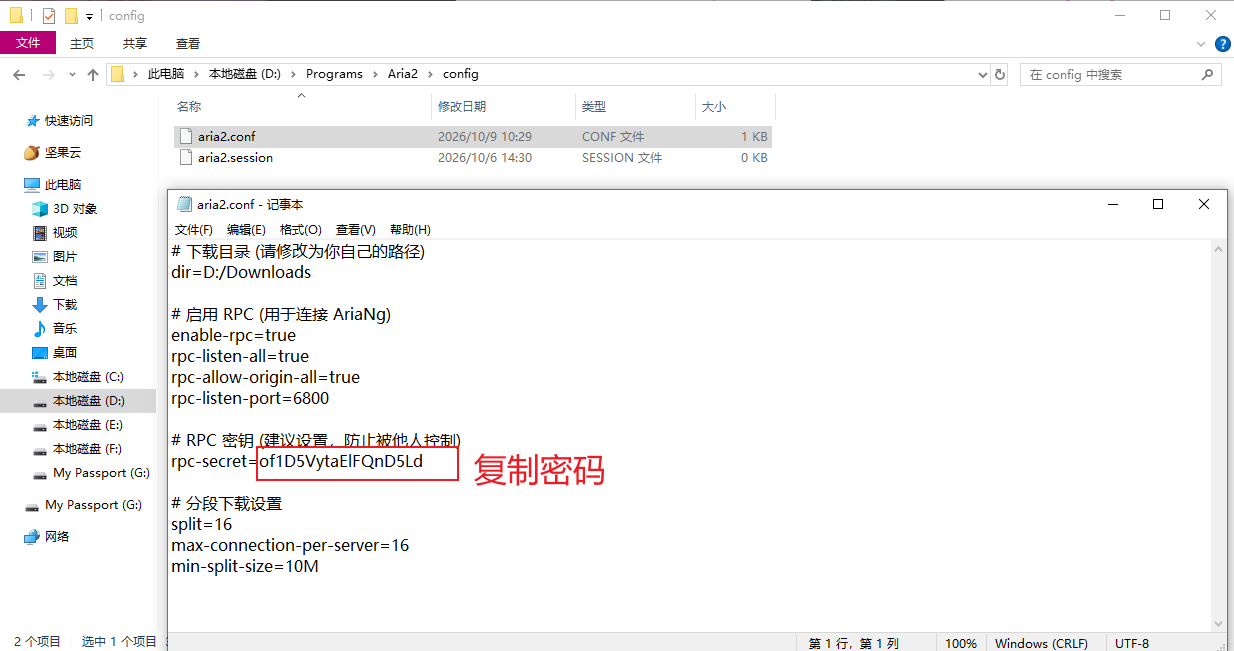This screenshot has width=1234, height=651.
Task: Switch to the 共享 ribbon tab
Action: point(135,43)
